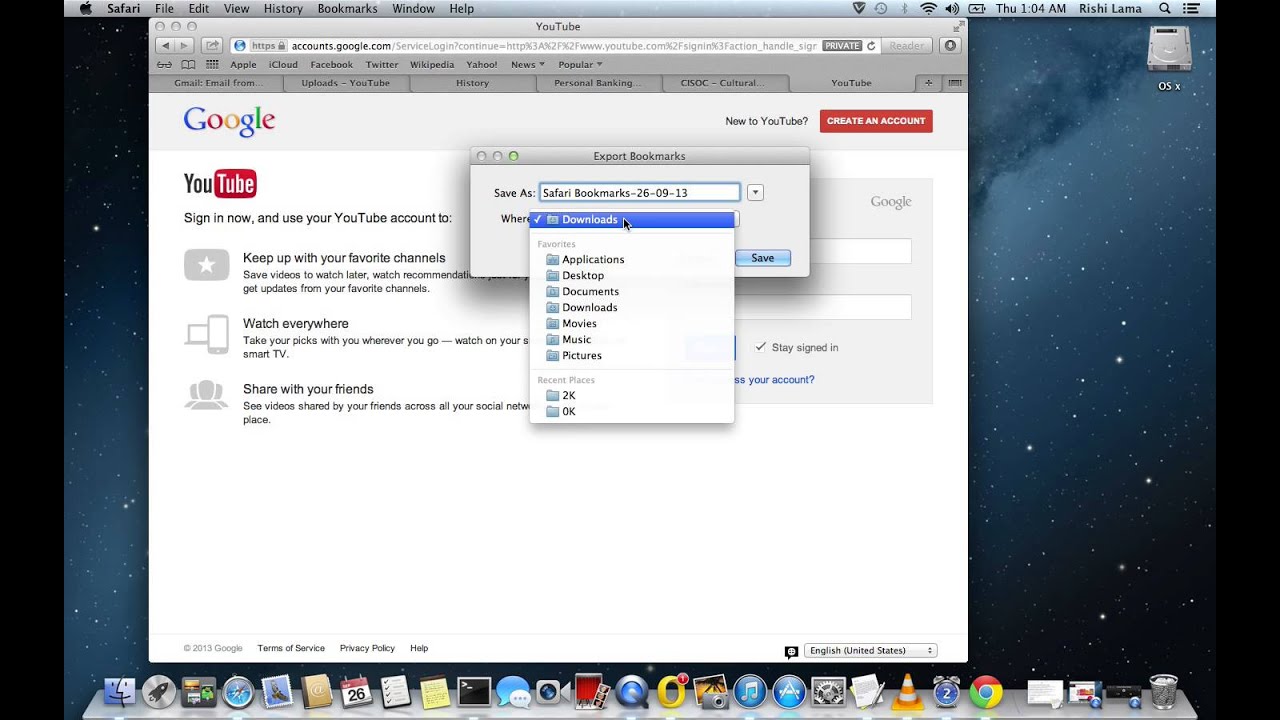The image size is (1280, 720).
Task: Open yellow Notes pad in Dock
Action: [x=435, y=692]
